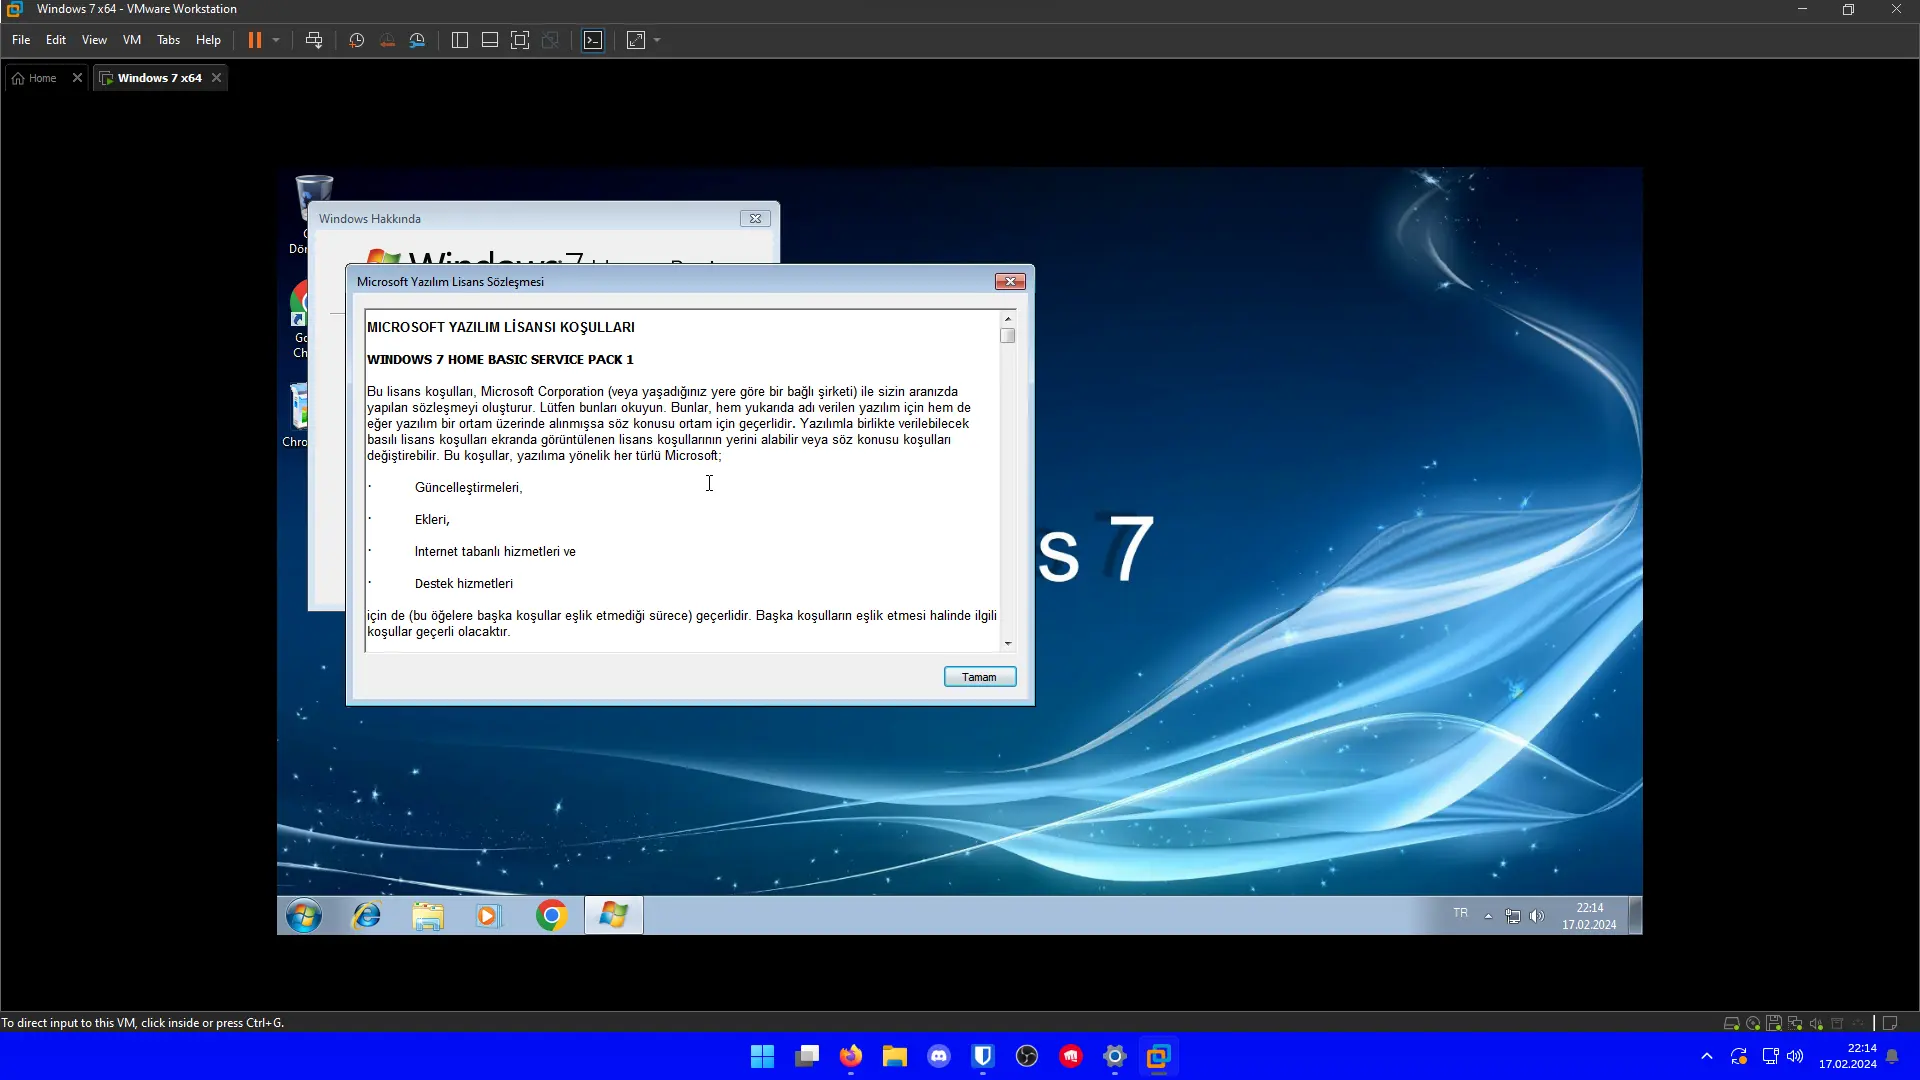Open the host Windows 11 Start button
The width and height of the screenshot is (1920, 1080).
coord(762,1056)
